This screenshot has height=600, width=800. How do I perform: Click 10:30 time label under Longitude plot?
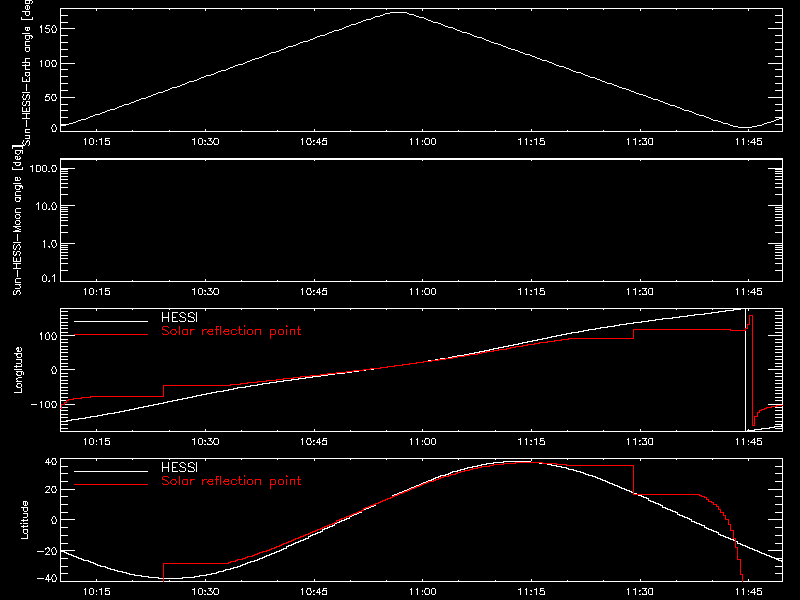tap(205, 442)
